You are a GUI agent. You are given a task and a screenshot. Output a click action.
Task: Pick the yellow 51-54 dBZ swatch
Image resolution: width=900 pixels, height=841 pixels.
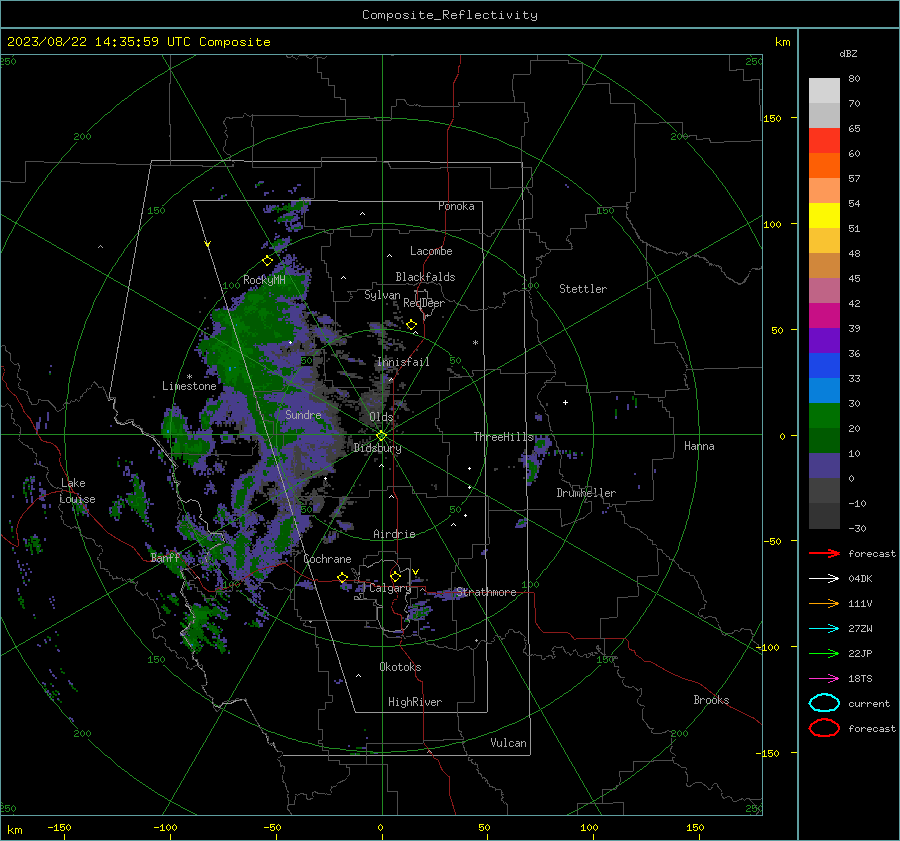point(824,216)
